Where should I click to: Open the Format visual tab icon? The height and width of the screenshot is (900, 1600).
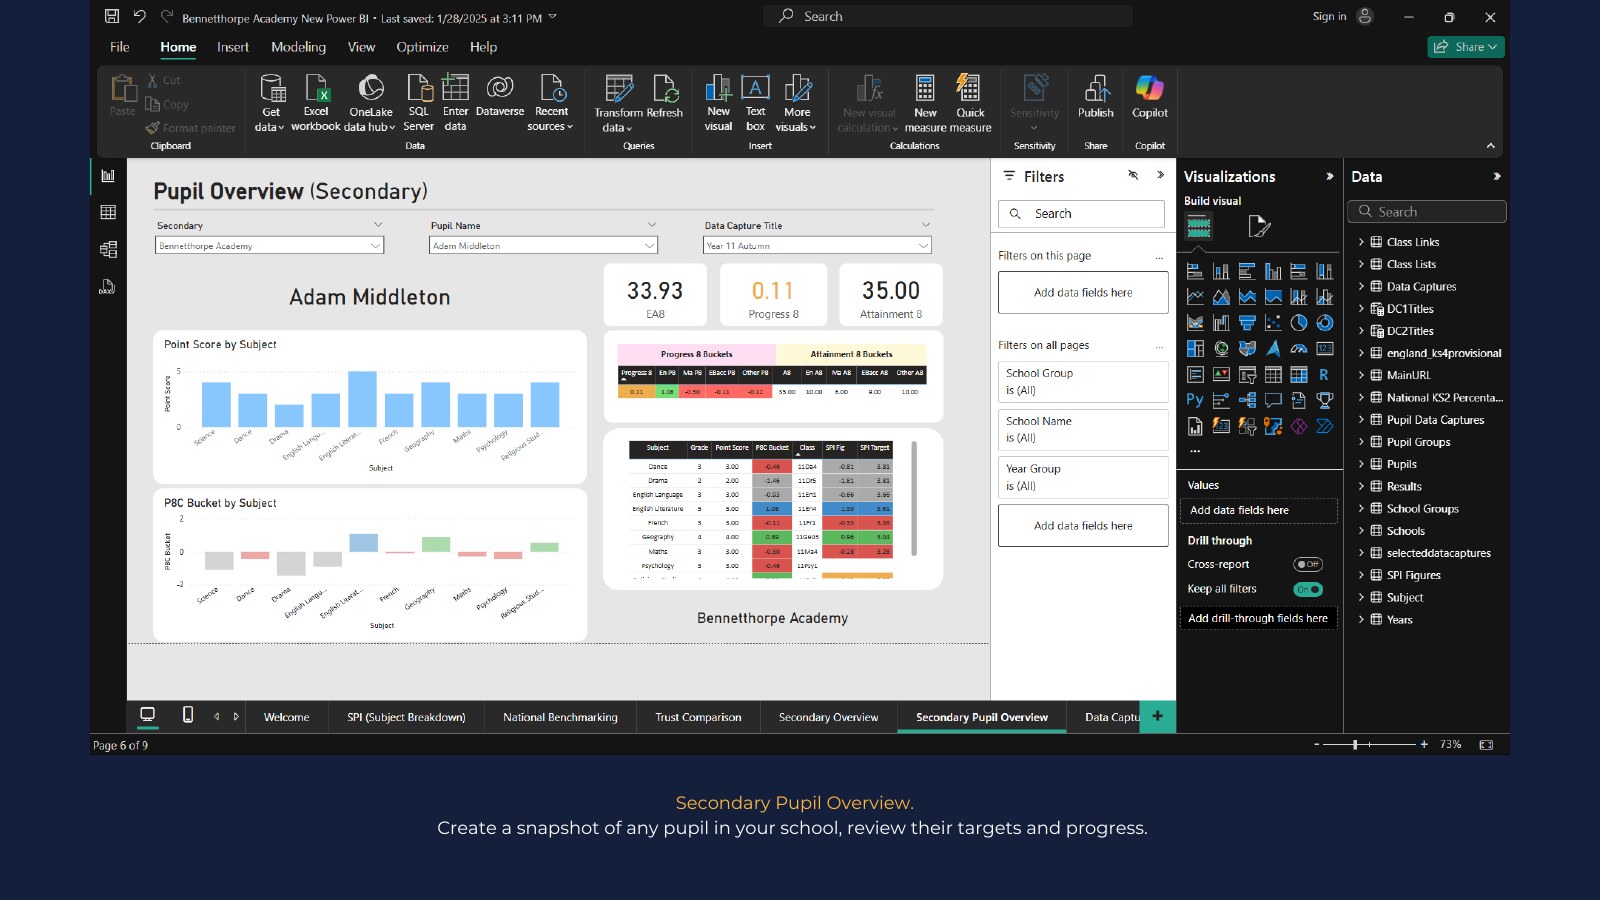tap(1259, 227)
